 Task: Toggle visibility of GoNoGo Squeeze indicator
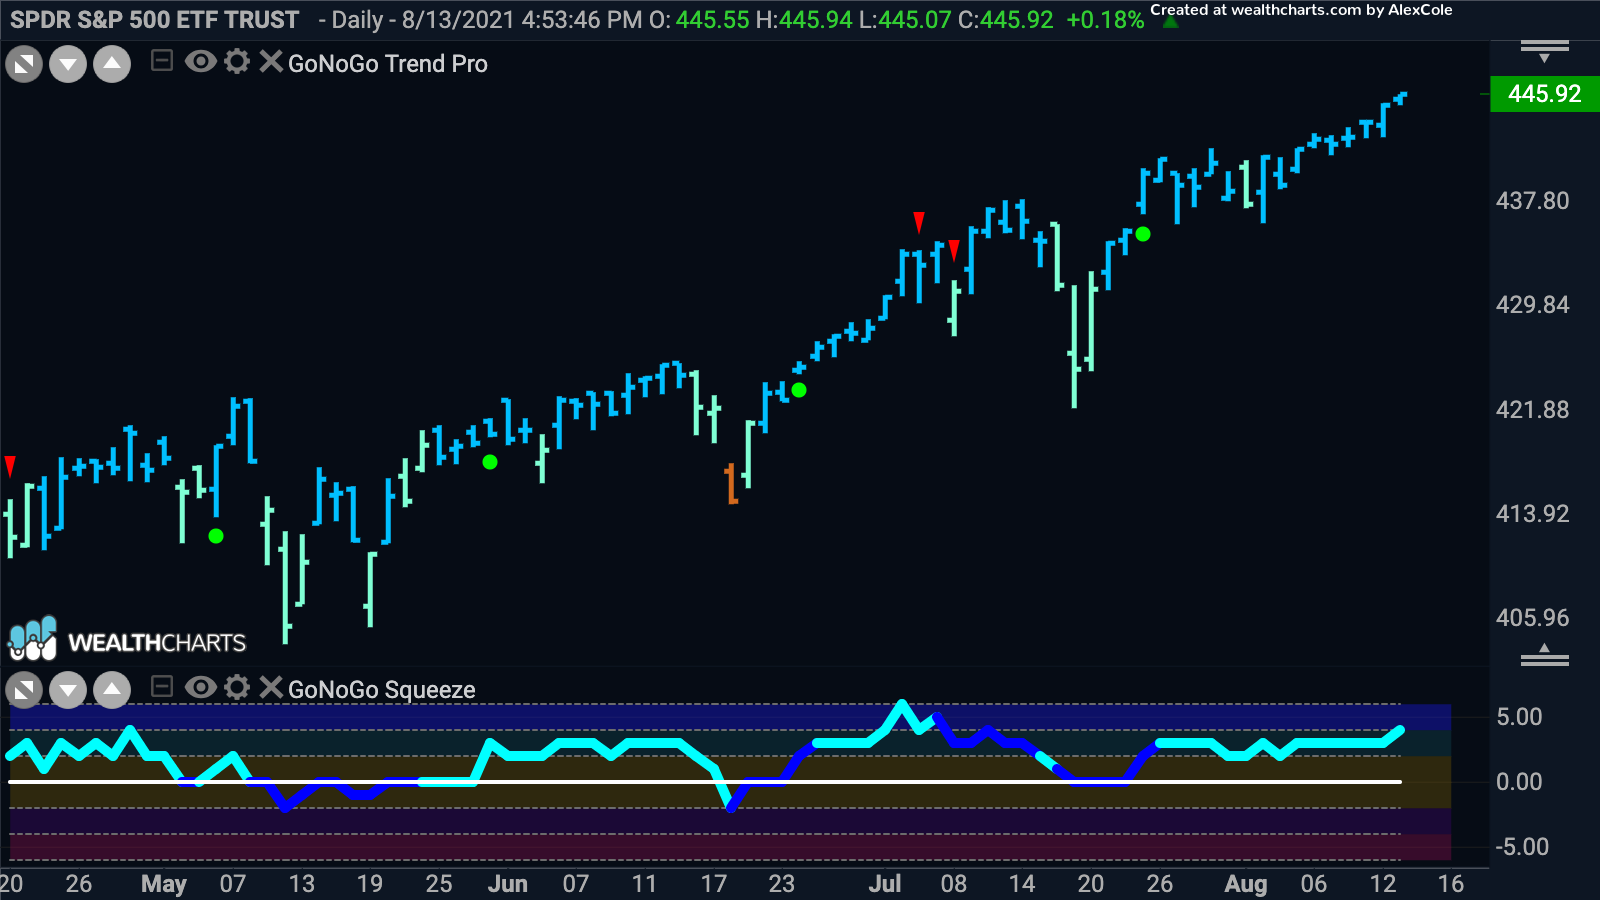point(202,688)
